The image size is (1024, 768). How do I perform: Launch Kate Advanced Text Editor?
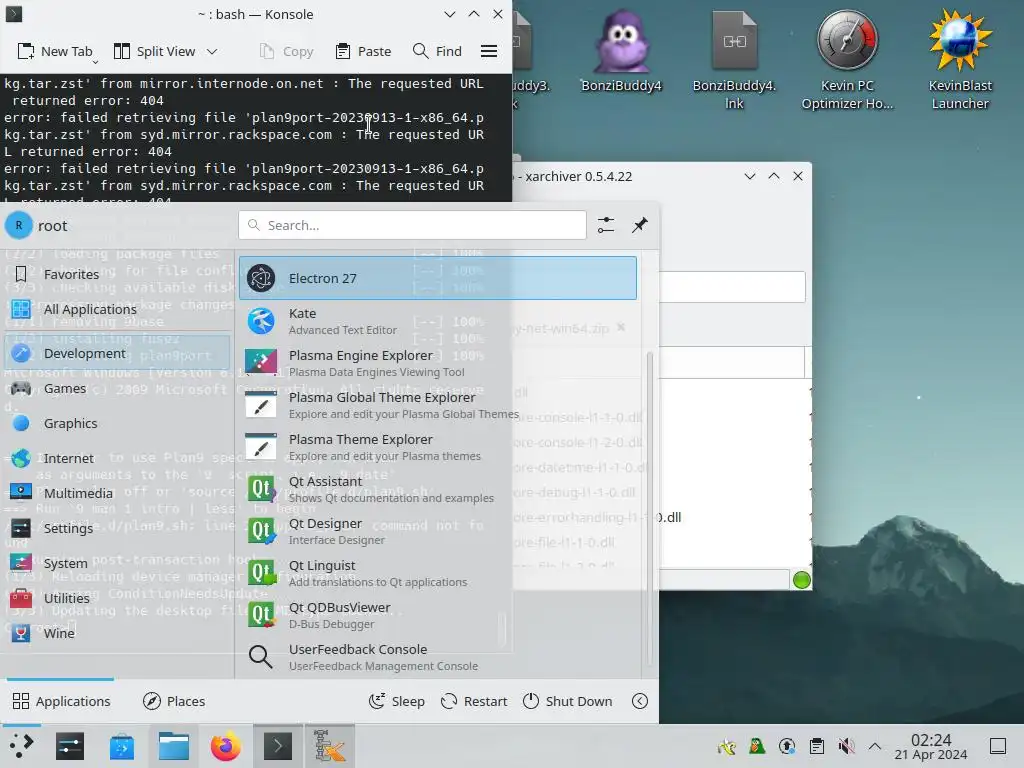tap(438, 321)
